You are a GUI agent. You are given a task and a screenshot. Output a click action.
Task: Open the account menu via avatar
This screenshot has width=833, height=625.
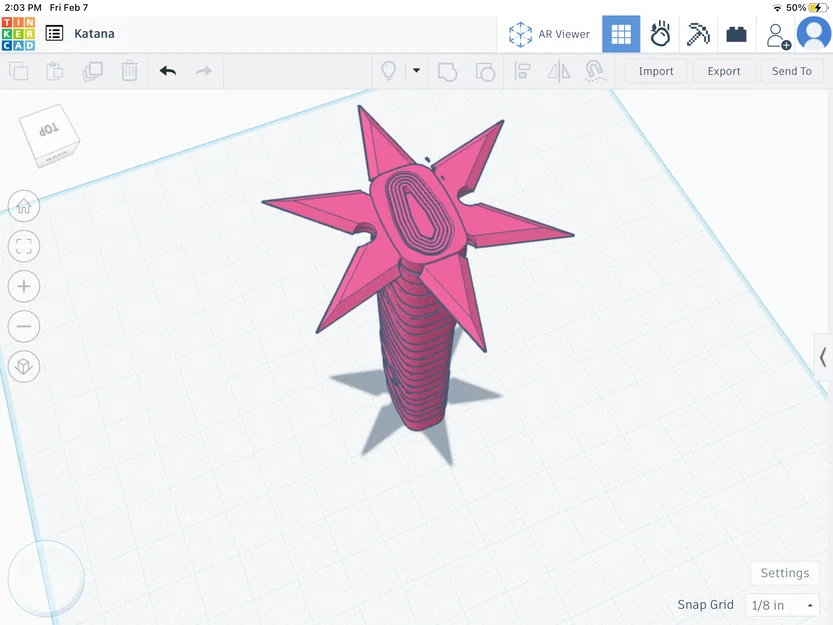click(813, 33)
